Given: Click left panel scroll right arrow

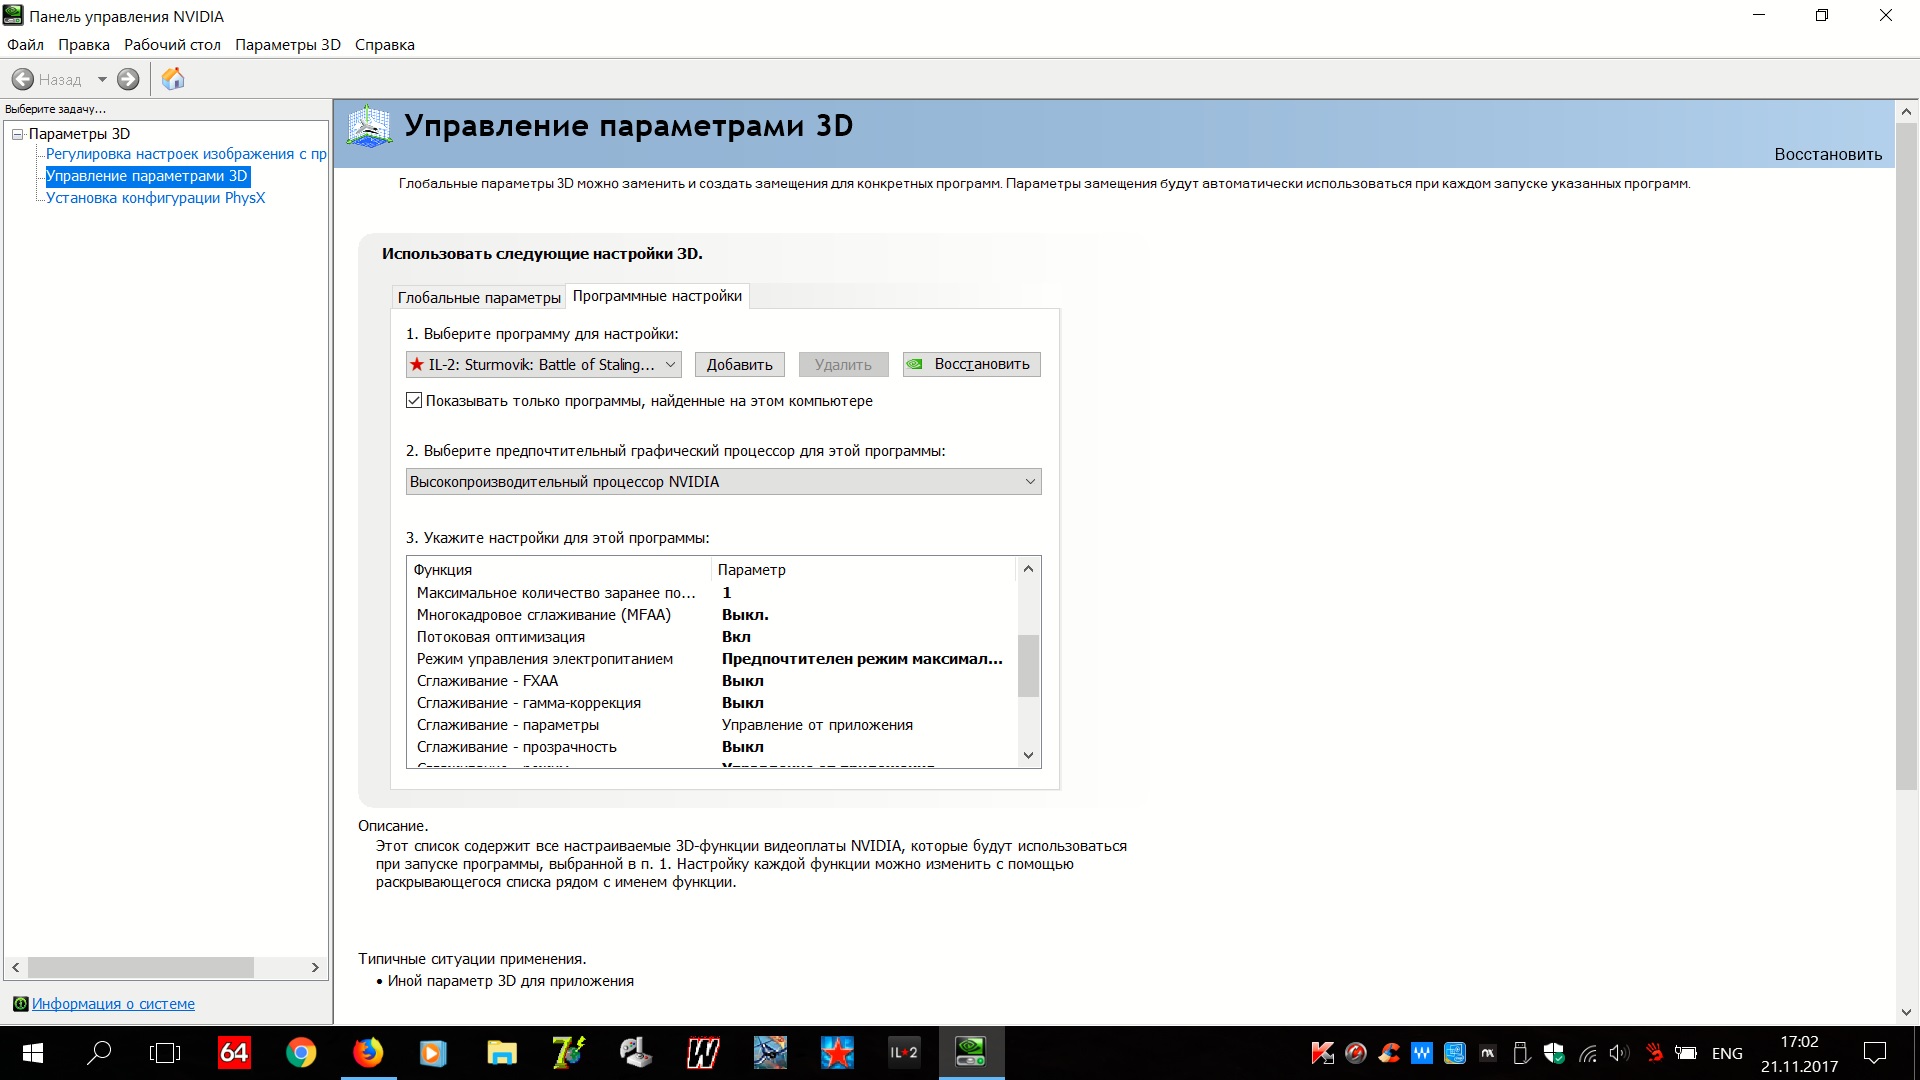Looking at the screenshot, I should pyautogui.click(x=315, y=968).
